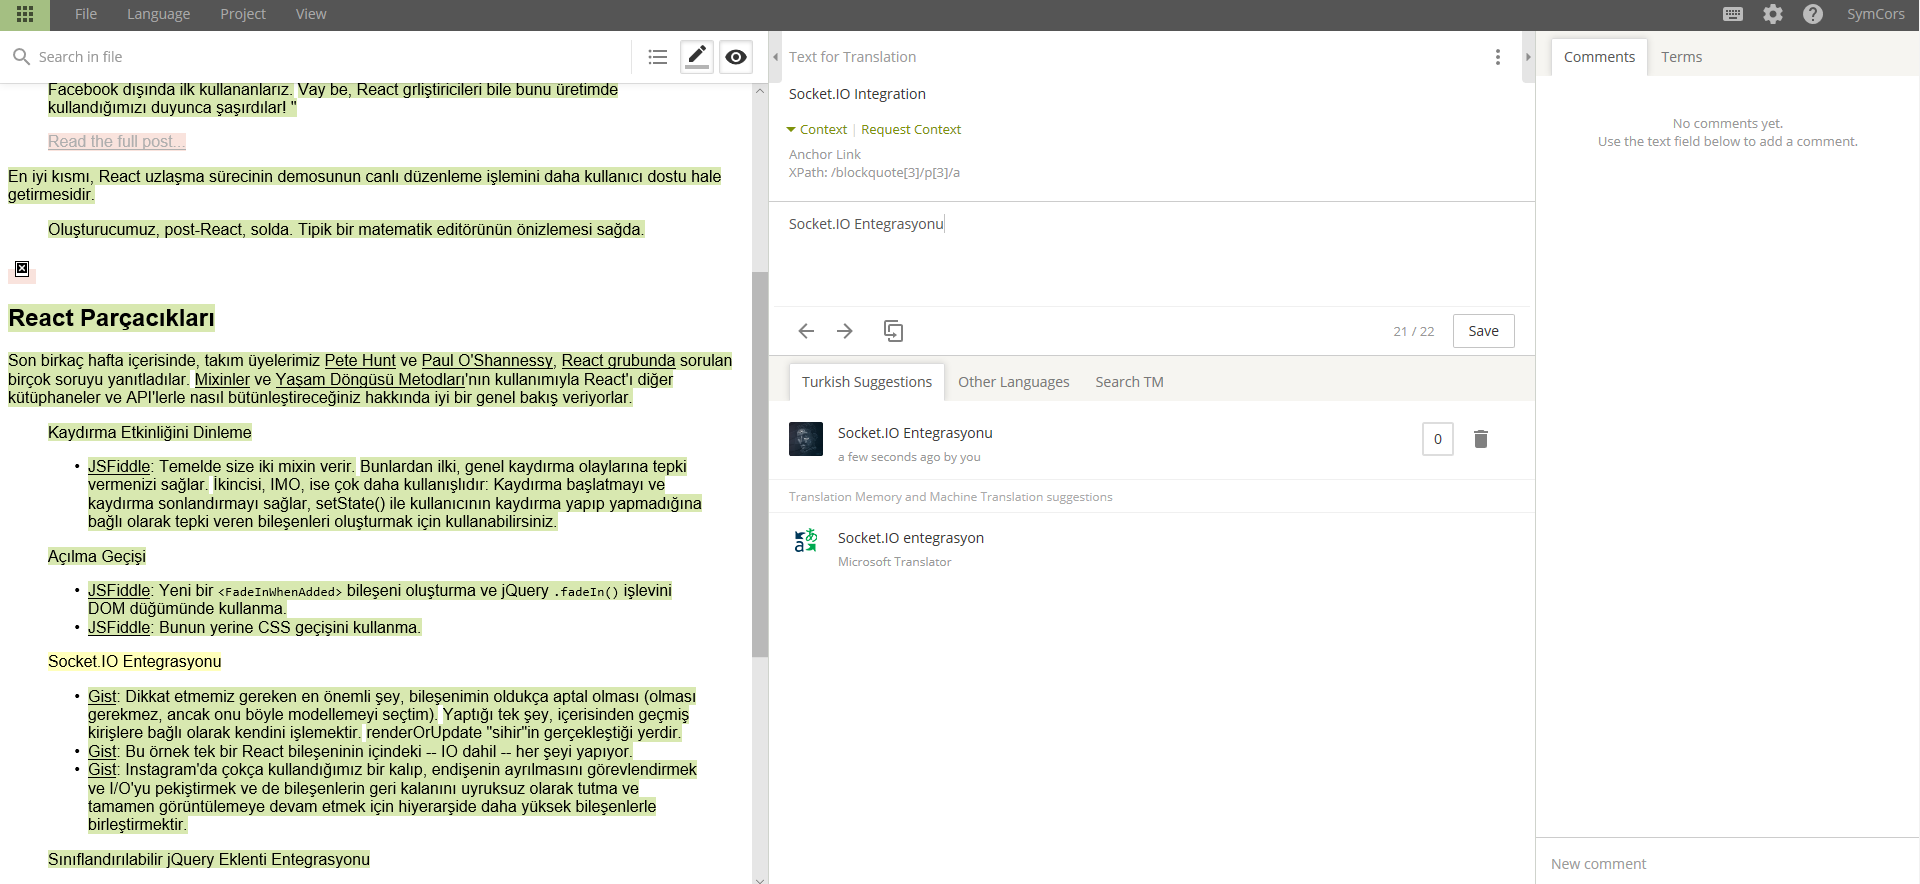The width and height of the screenshot is (1920, 884).
Task: Click the Microsoft Translator icon
Action: (x=806, y=541)
